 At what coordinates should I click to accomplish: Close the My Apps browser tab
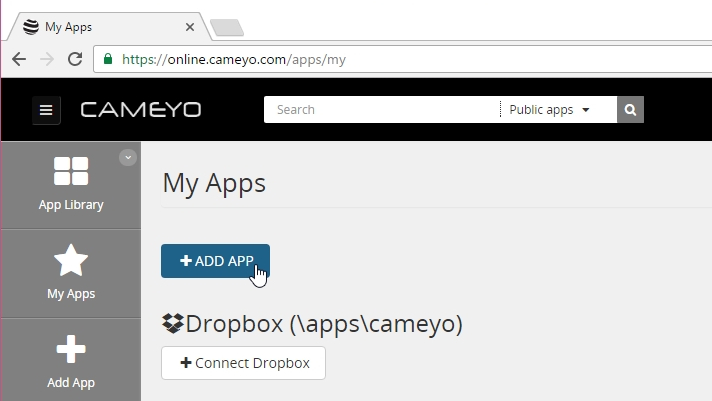point(190,27)
